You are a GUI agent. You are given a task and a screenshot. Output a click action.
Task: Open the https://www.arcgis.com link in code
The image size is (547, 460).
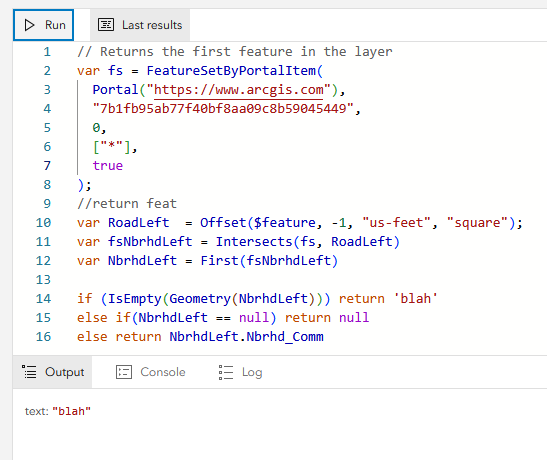click(238, 90)
